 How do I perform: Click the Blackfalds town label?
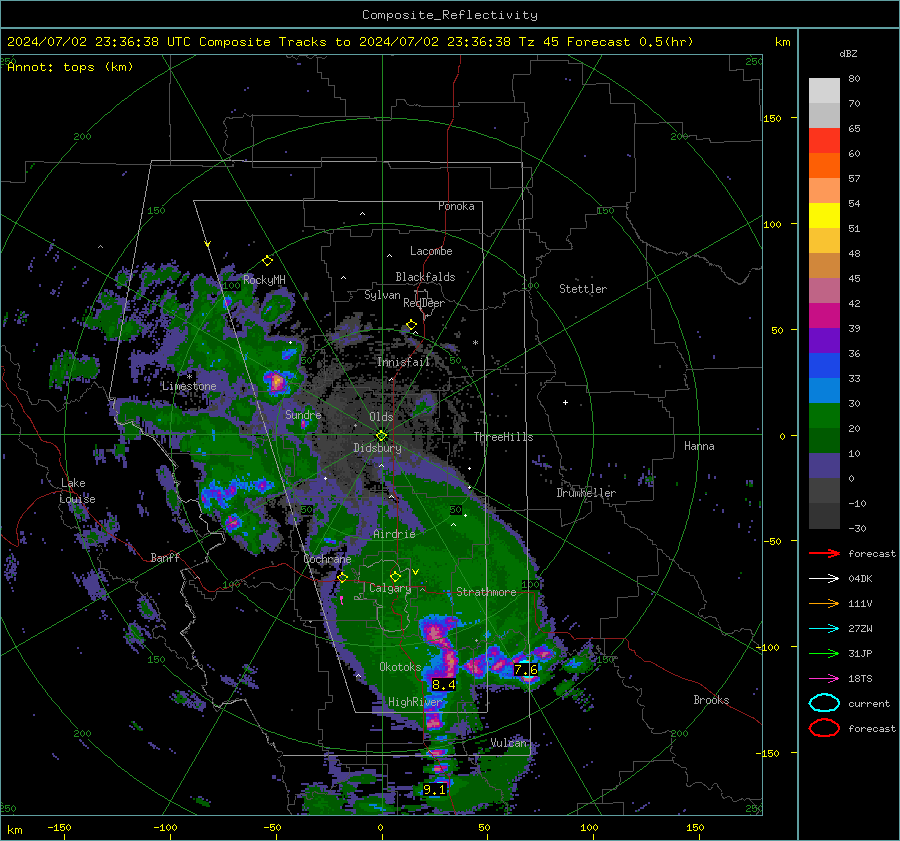425,277
